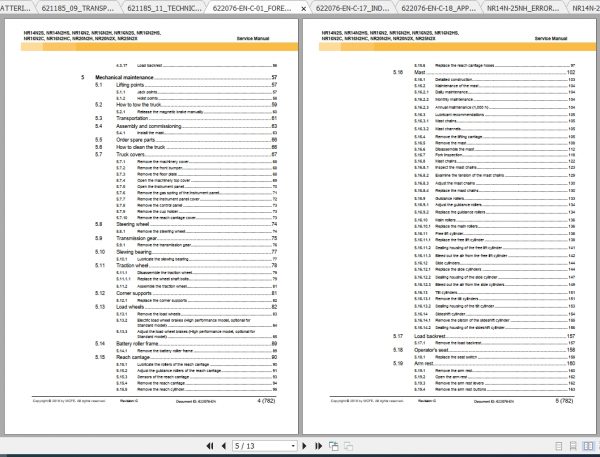This screenshot has height=457, width=600.
Task: Open the page number dropdown arrow
Action: point(293,446)
